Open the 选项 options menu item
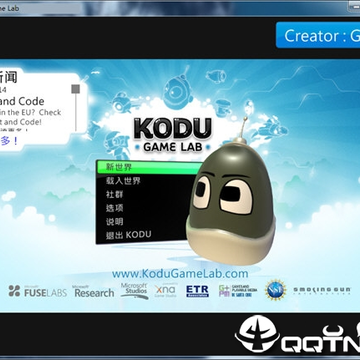The height and width of the screenshot is (360, 360). [x=114, y=208]
